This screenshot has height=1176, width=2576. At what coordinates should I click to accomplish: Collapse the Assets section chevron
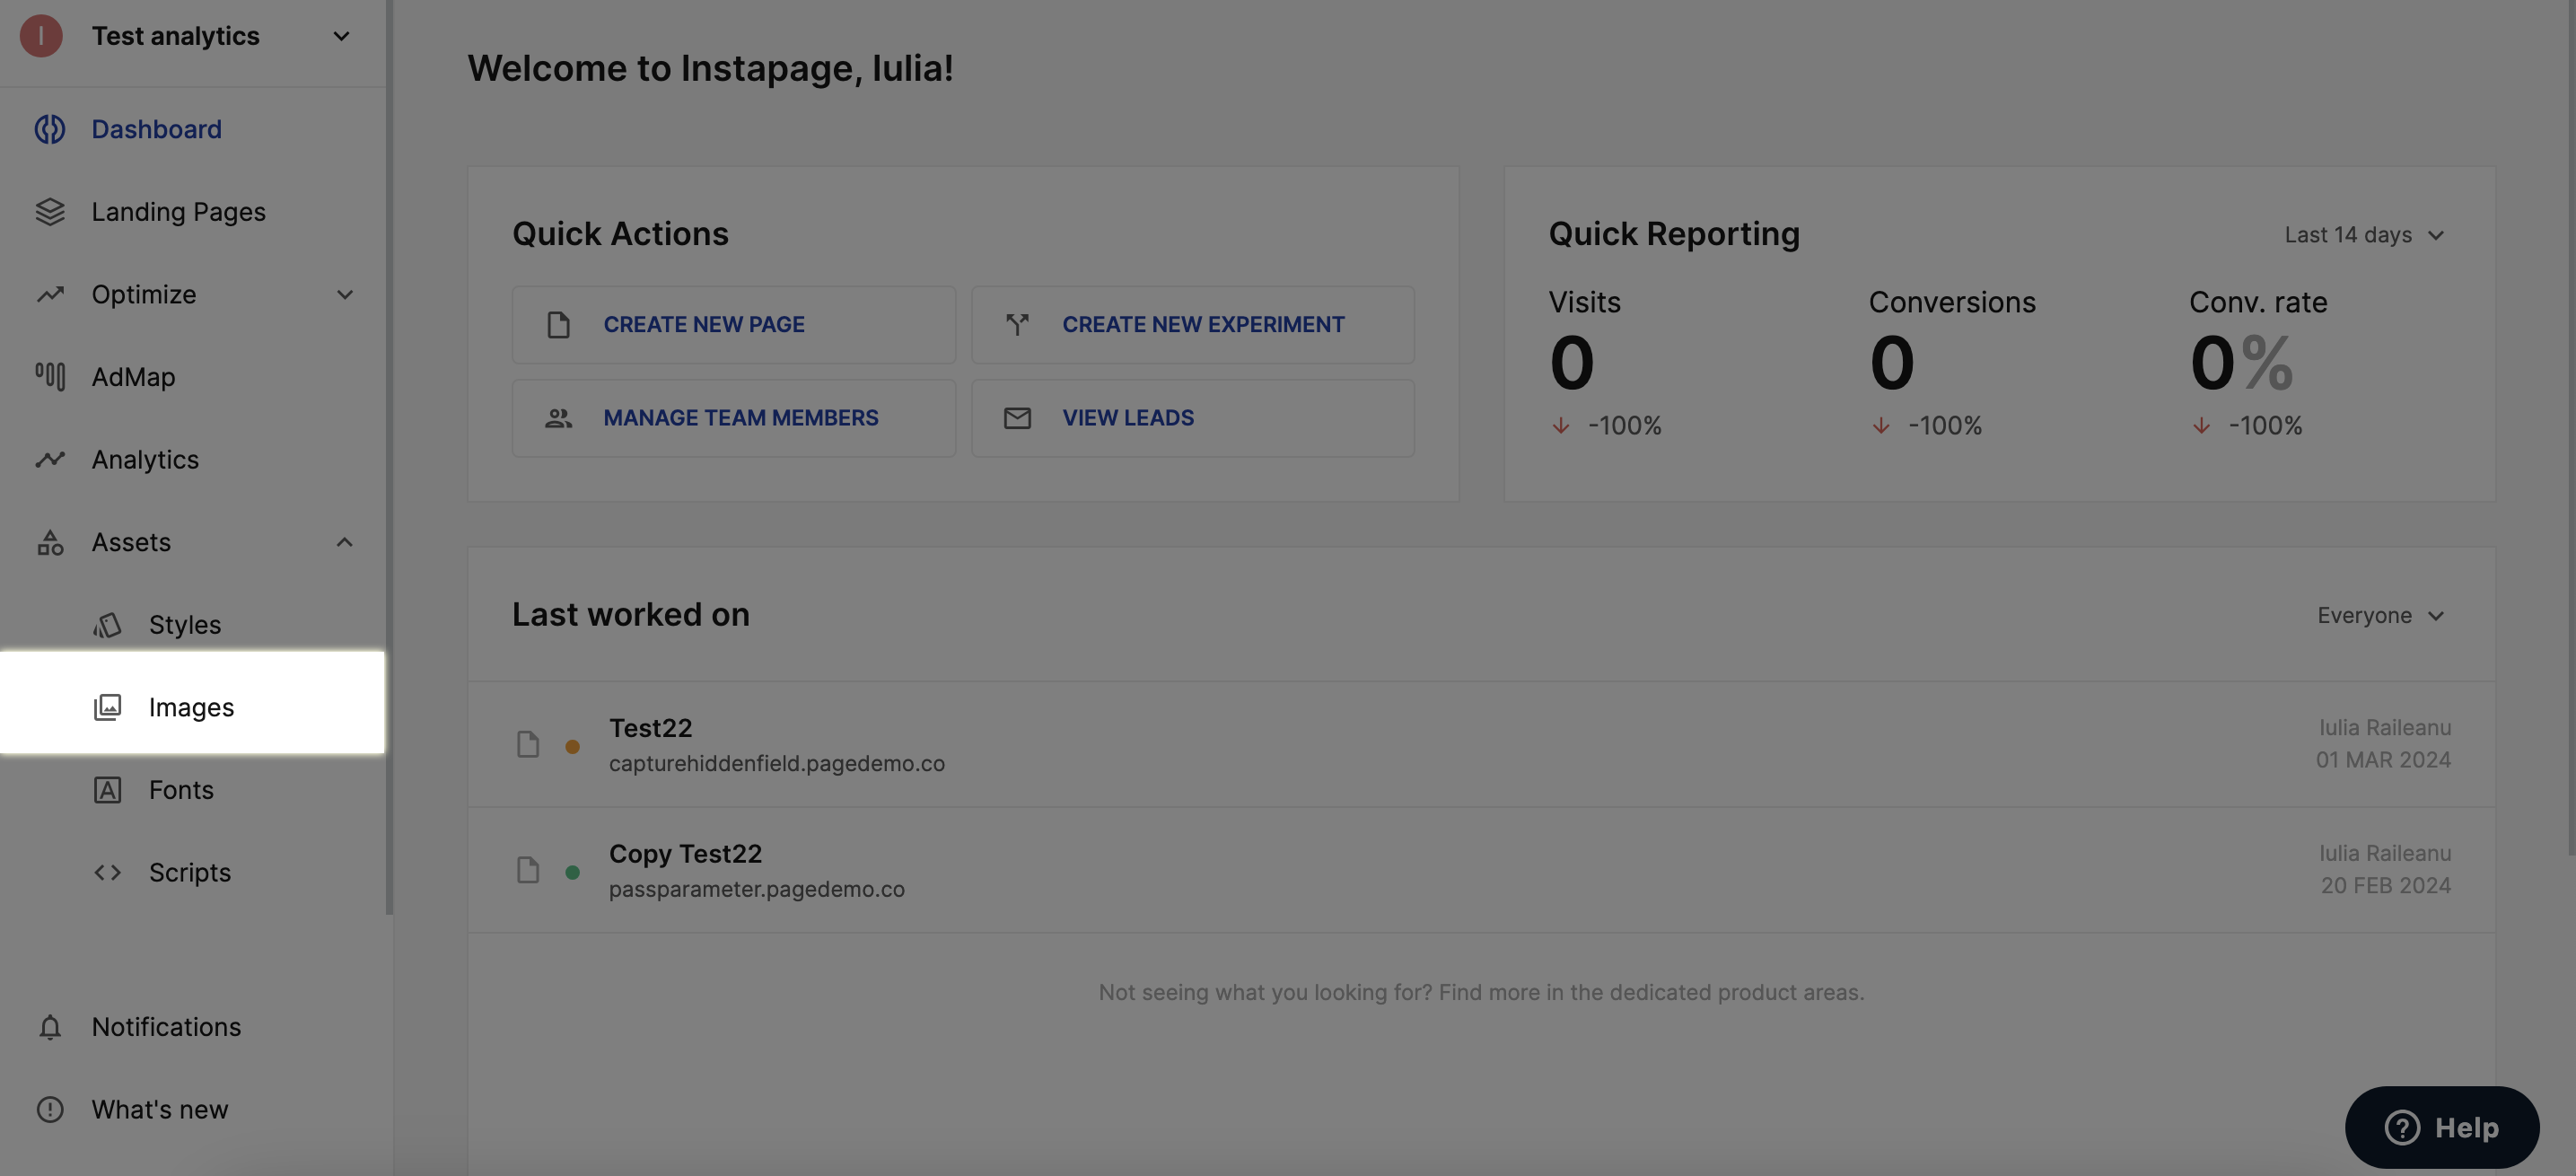click(x=345, y=542)
